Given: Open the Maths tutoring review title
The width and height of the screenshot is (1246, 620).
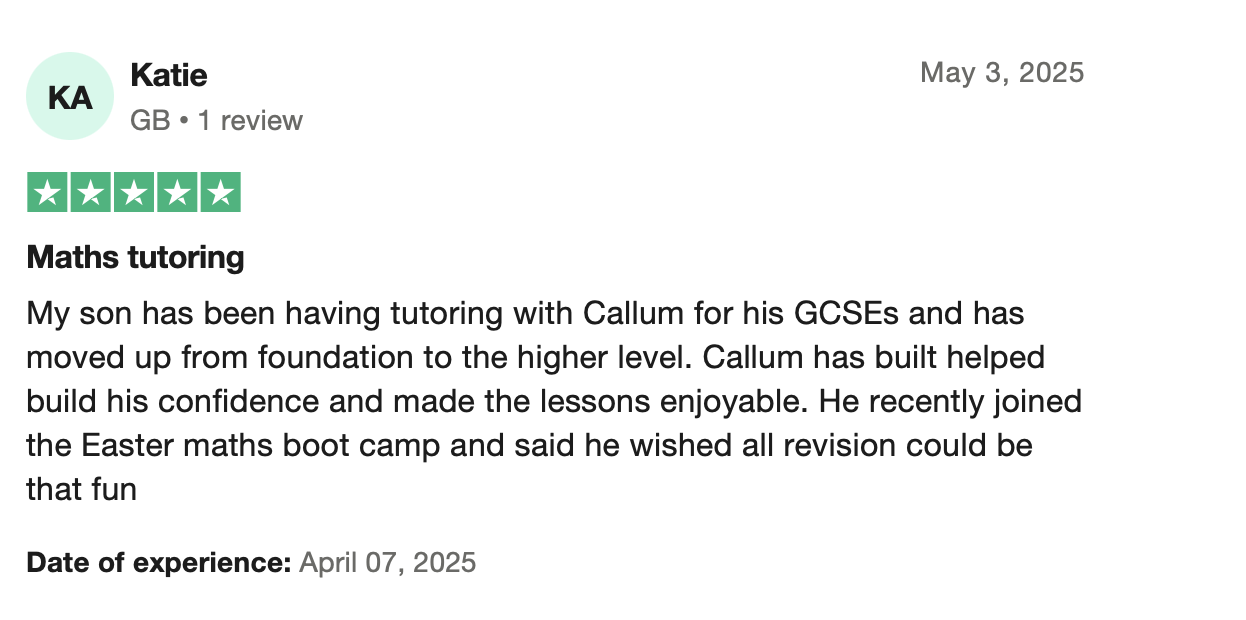Looking at the screenshot, I should (135, 258).
